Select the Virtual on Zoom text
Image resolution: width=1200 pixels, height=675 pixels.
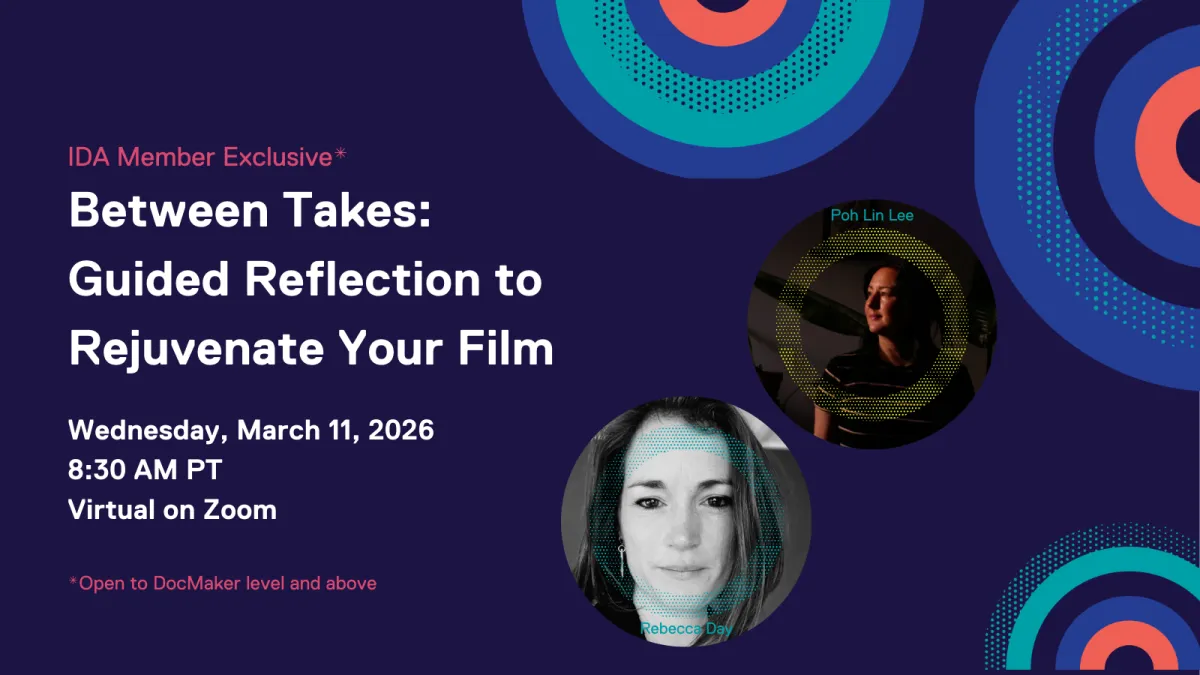(170, 510)
